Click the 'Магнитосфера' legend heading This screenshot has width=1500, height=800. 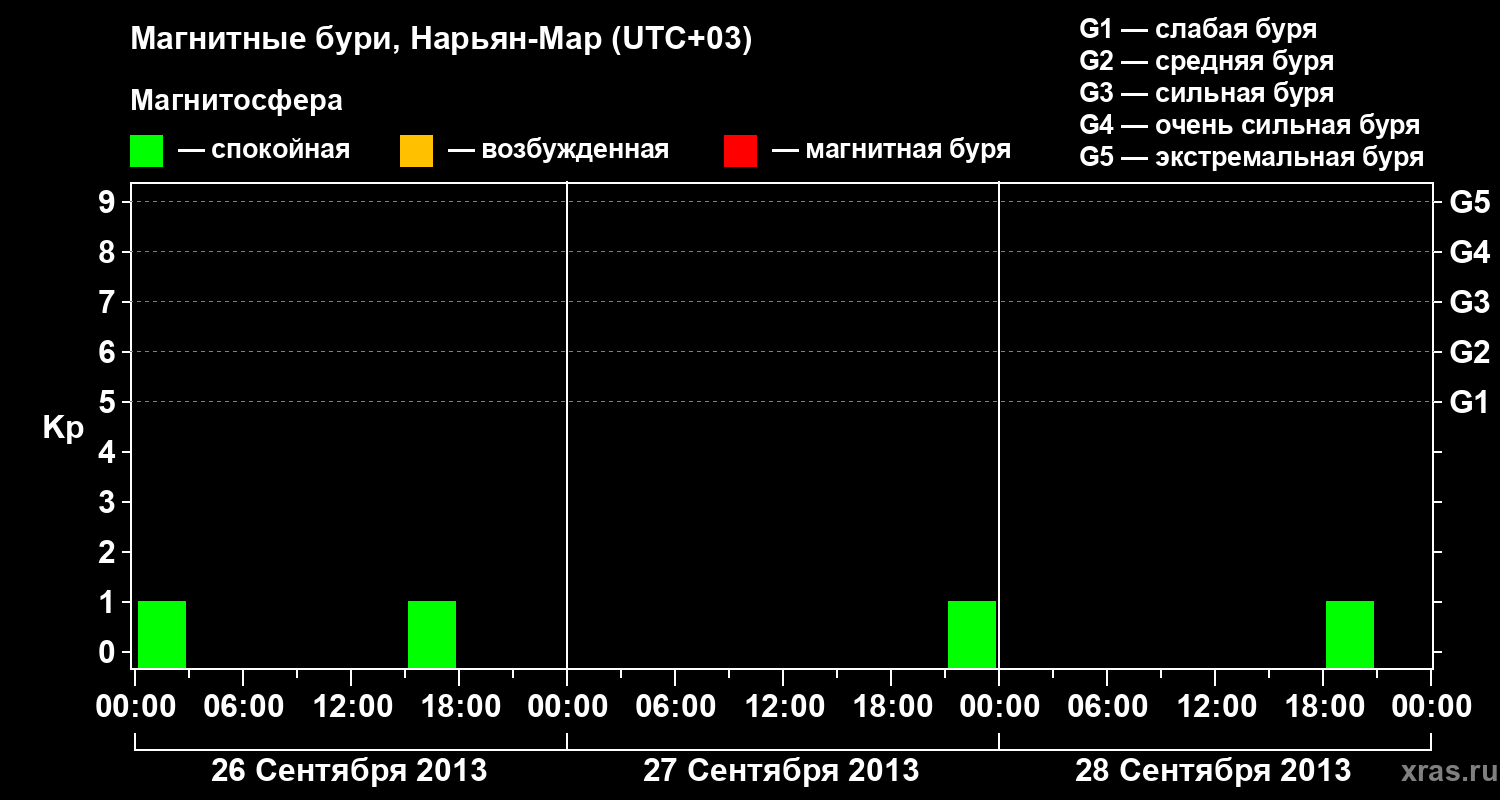pyautogui.click(x=236, y=100)
